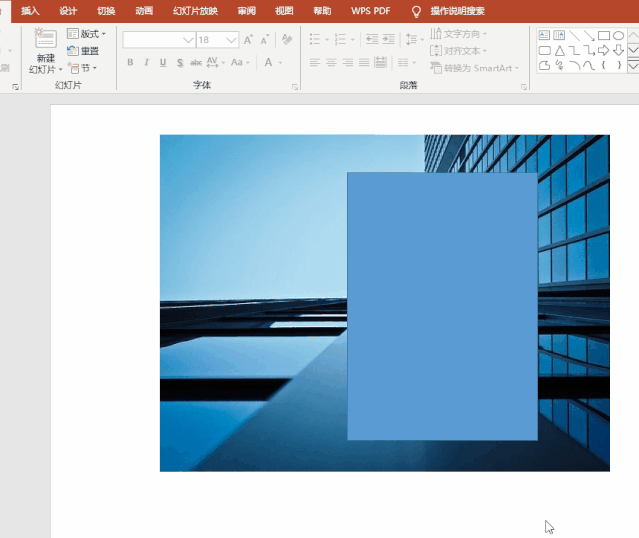Select the blue rectangle on the slide
The image size is (639, 538).
tap(442, 305)
